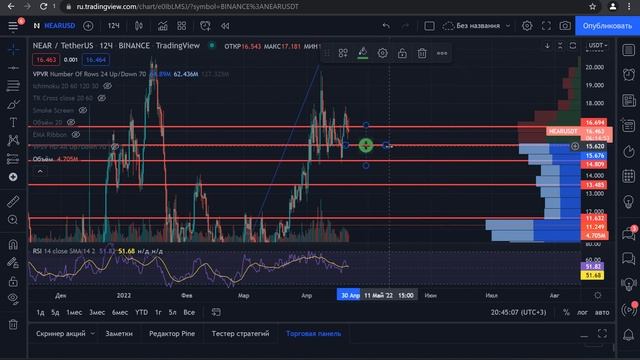Open the main hamburger menu
Screen dimensions: 640x360
(13, 26)
